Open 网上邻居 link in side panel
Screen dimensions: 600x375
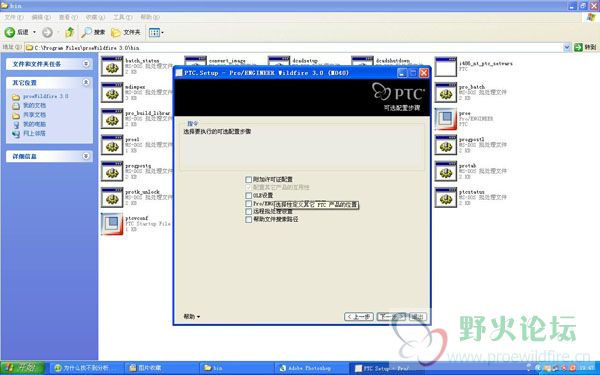click(x=34, y=134)
